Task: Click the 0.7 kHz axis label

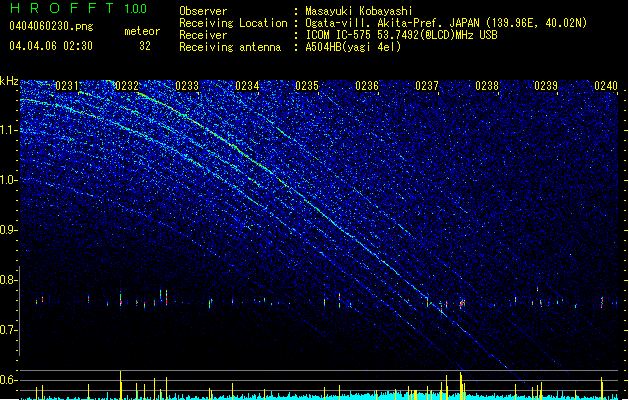Action: coord(9,330)
